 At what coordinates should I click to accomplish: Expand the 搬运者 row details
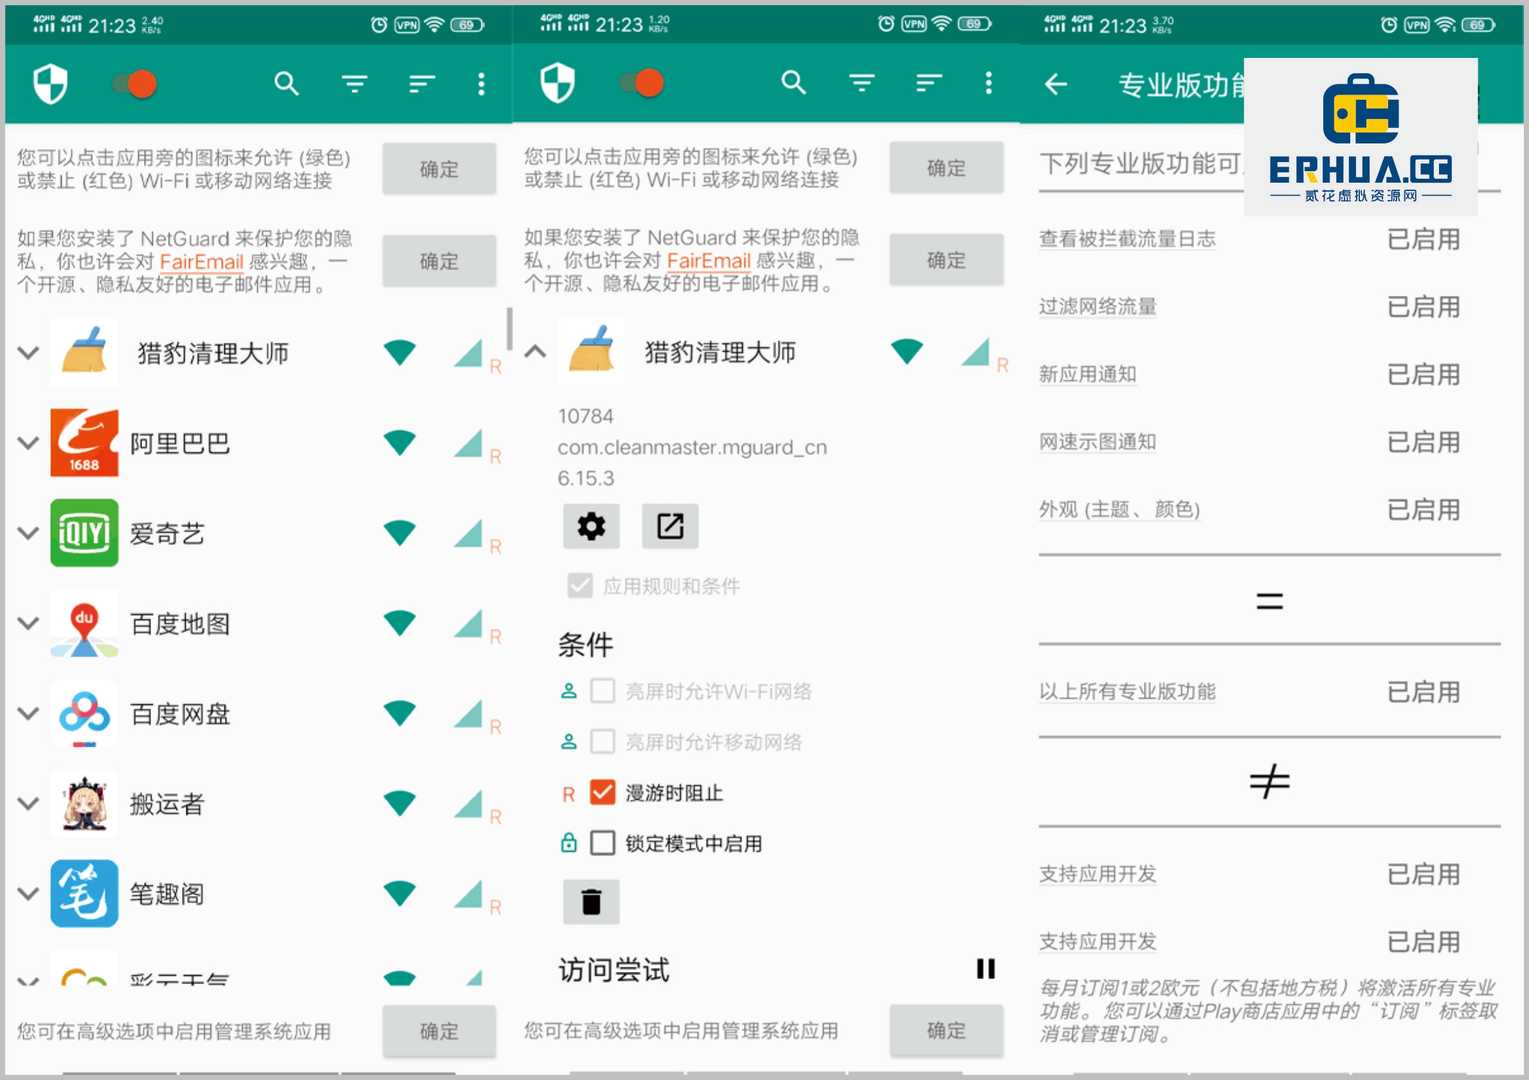click(x=29, y=802)
